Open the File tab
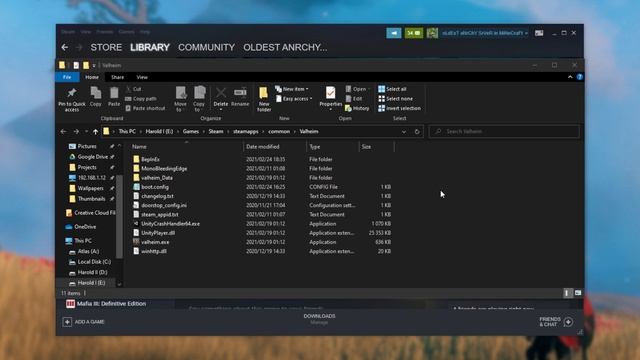640x360 pixels. [x=67, y=77]
